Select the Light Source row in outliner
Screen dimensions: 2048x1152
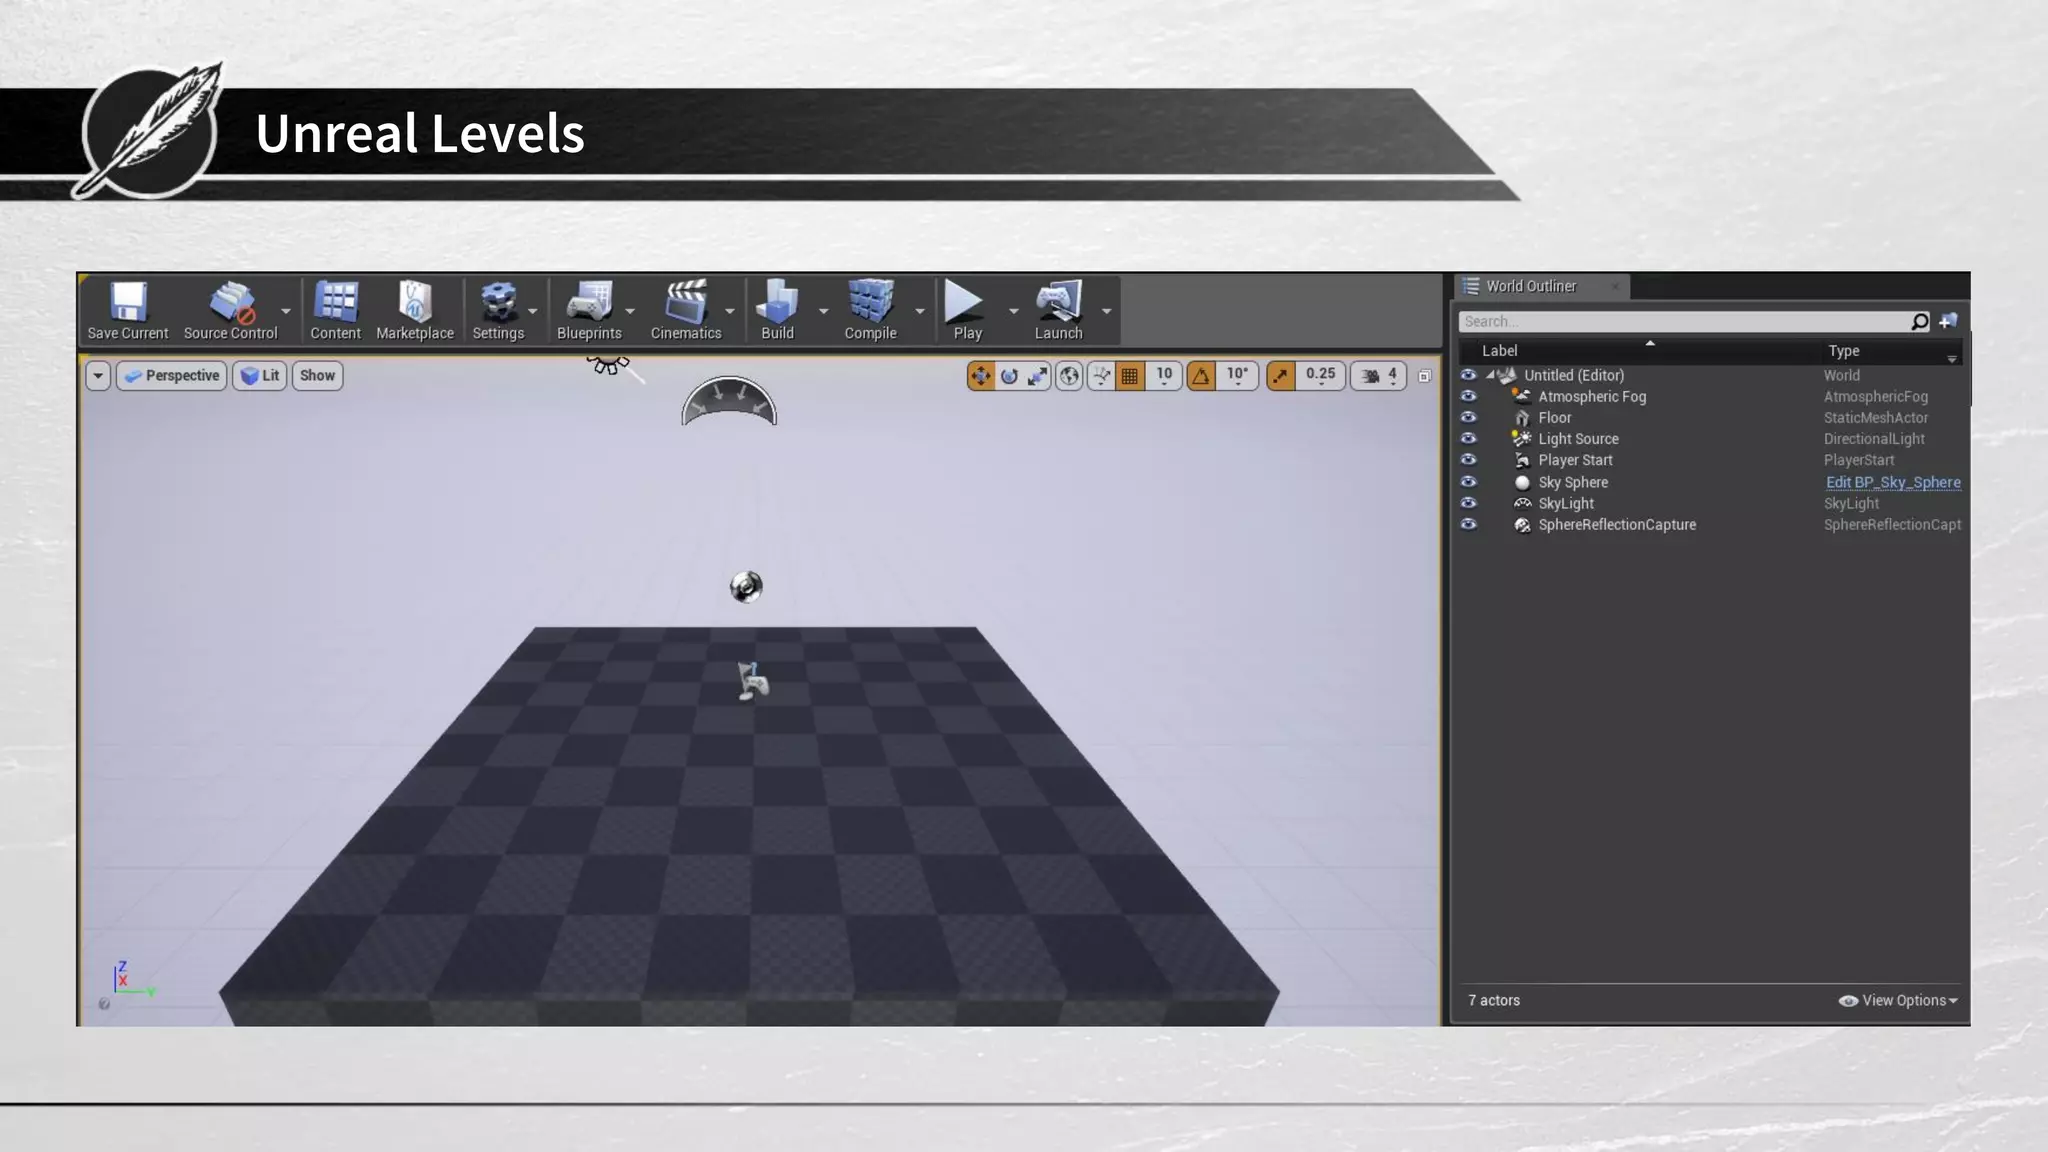[1710, 438]
